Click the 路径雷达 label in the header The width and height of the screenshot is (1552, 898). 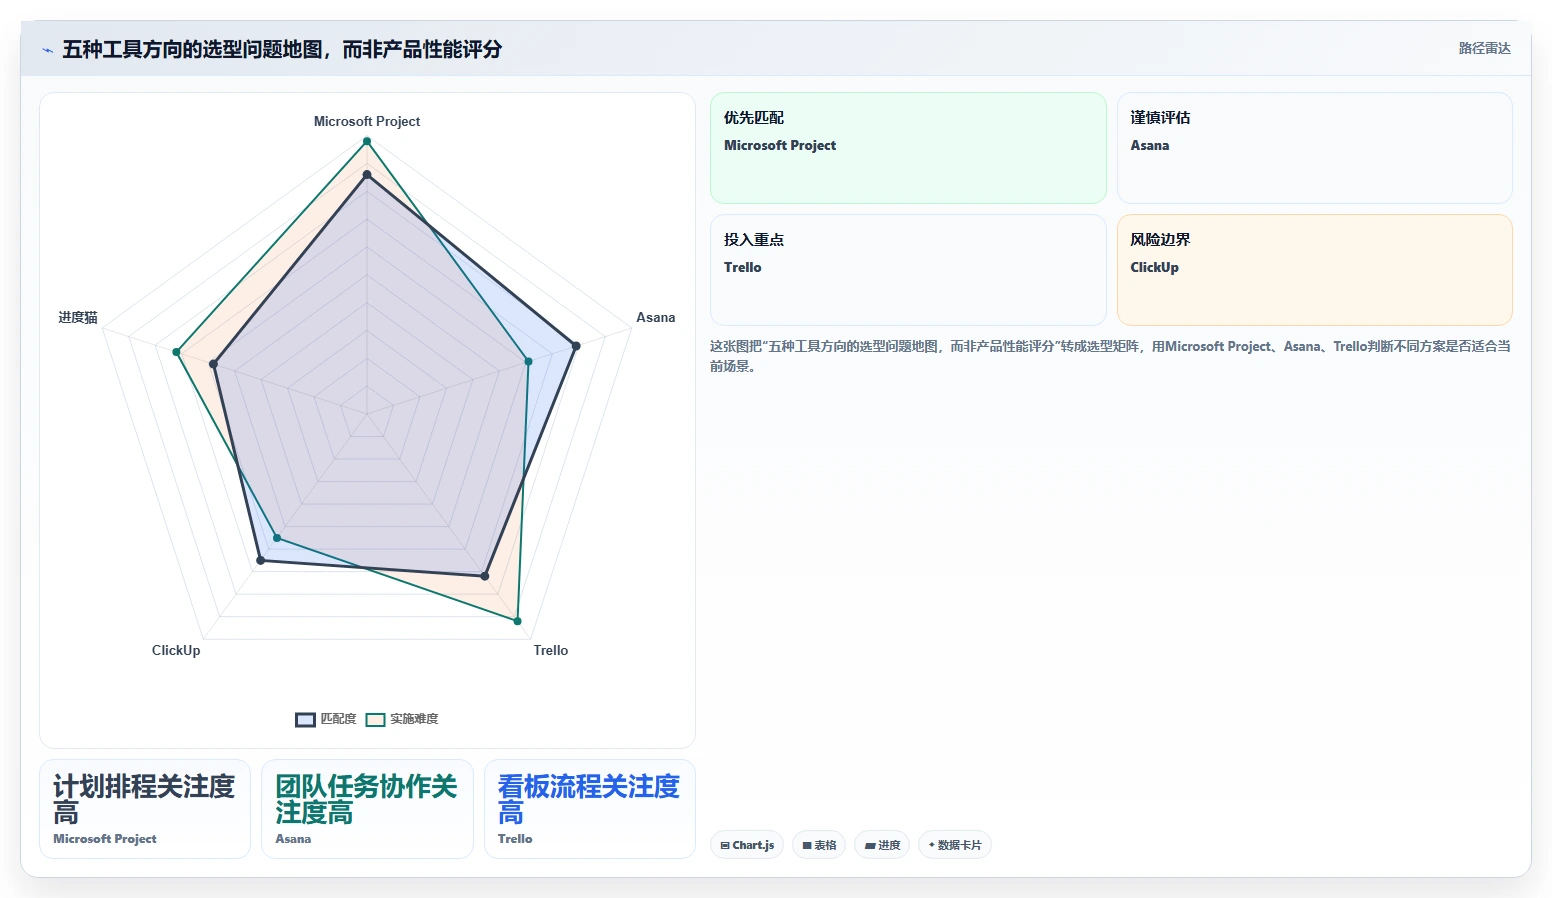pos(1485,48)
